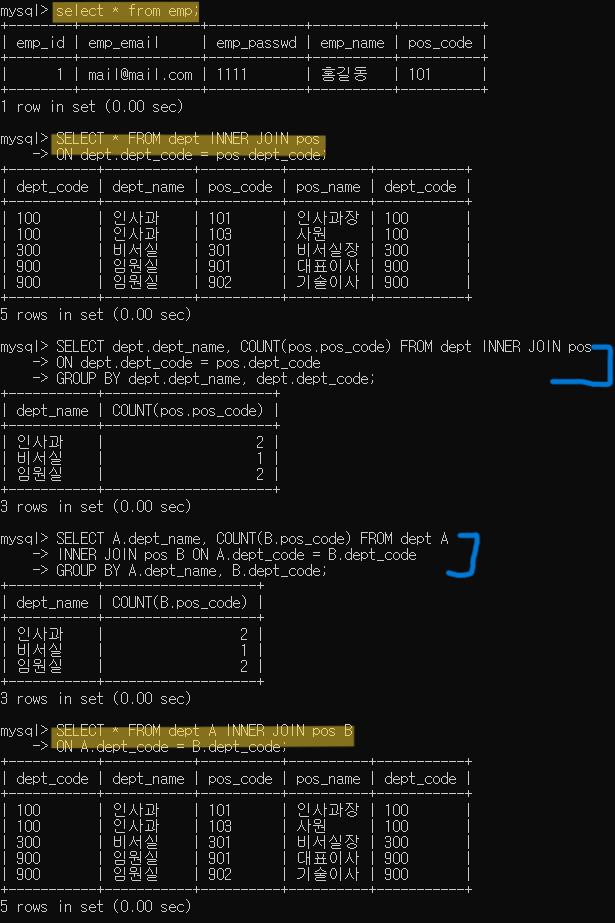Click 임원실 count 2 under COUNT(B.pos_code)
Viewport: 615px width, 923px height.
tap(244, 666)
